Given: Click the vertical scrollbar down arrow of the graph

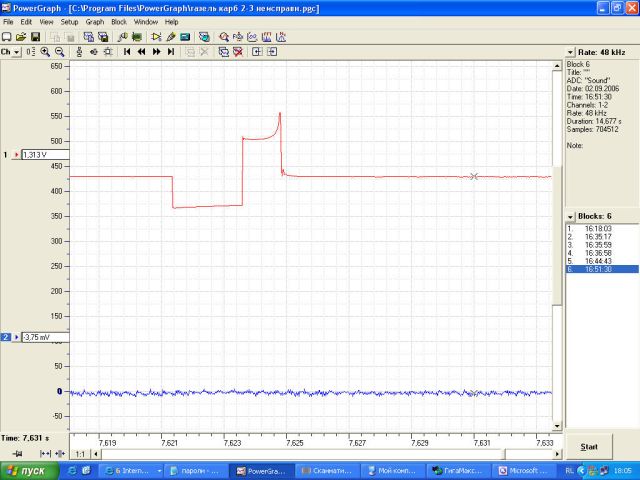Looking at the screenshot, I should click(557, 426).
